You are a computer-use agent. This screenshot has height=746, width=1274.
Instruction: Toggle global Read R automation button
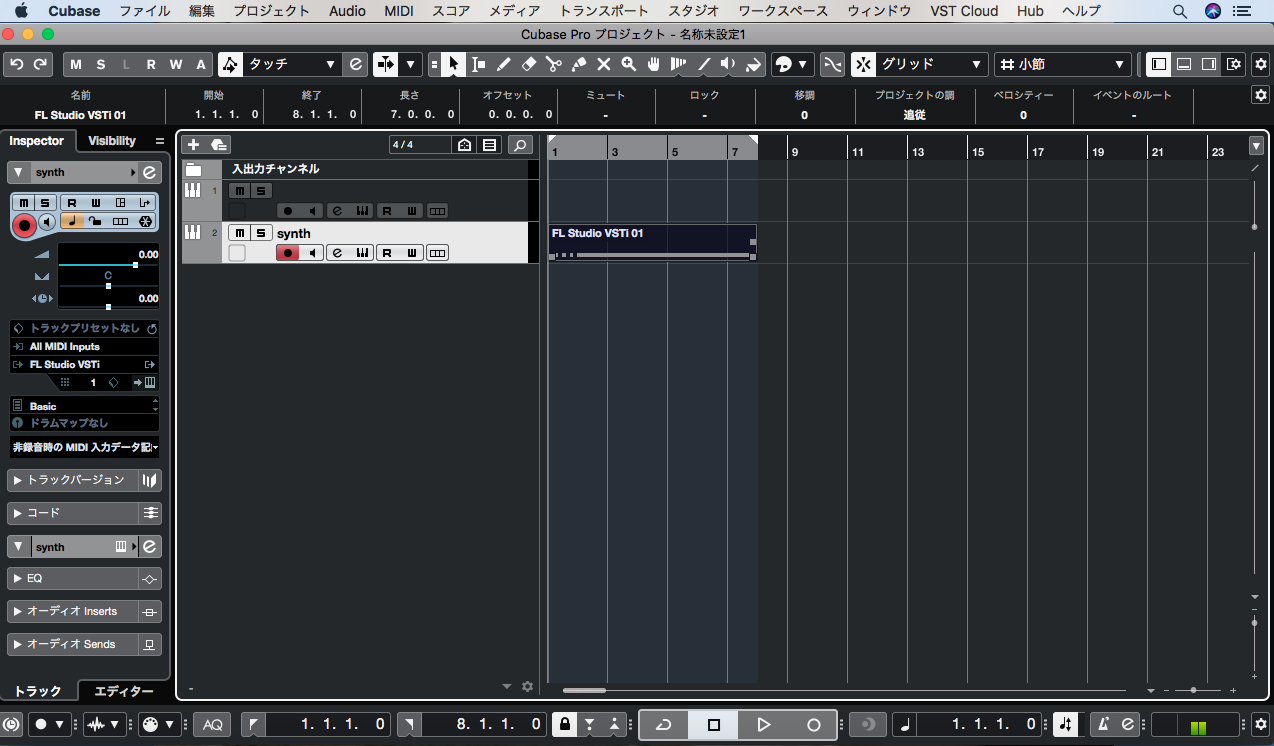[151, 64]
